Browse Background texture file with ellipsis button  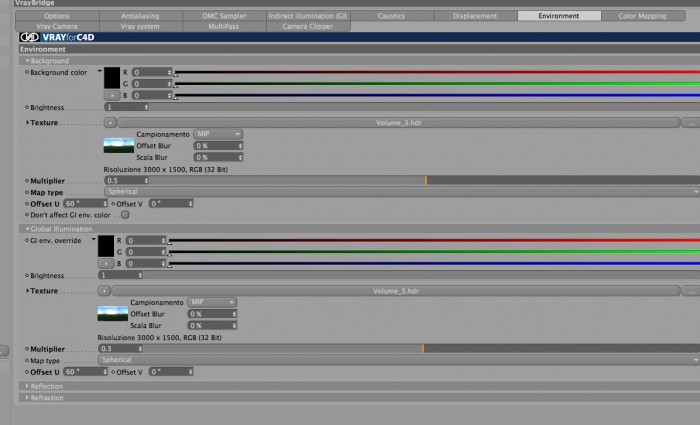pyautogui.click(x=691, y=122)
